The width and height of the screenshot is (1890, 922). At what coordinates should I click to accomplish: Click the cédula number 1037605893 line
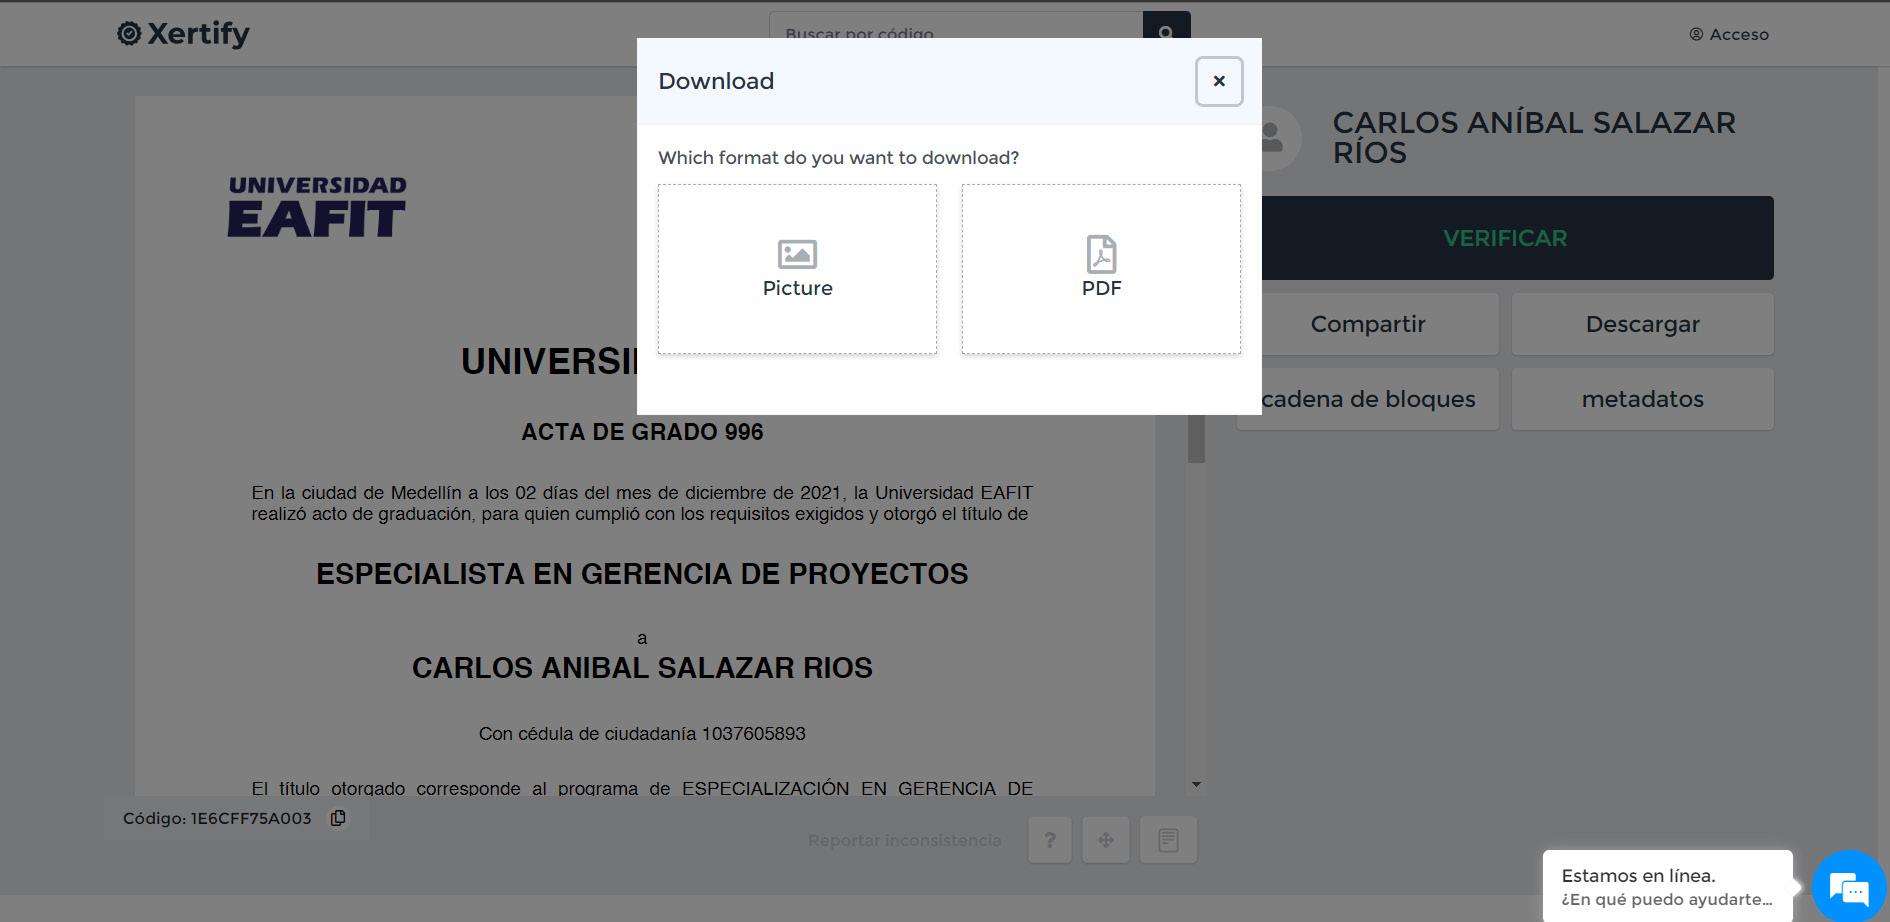642,734
